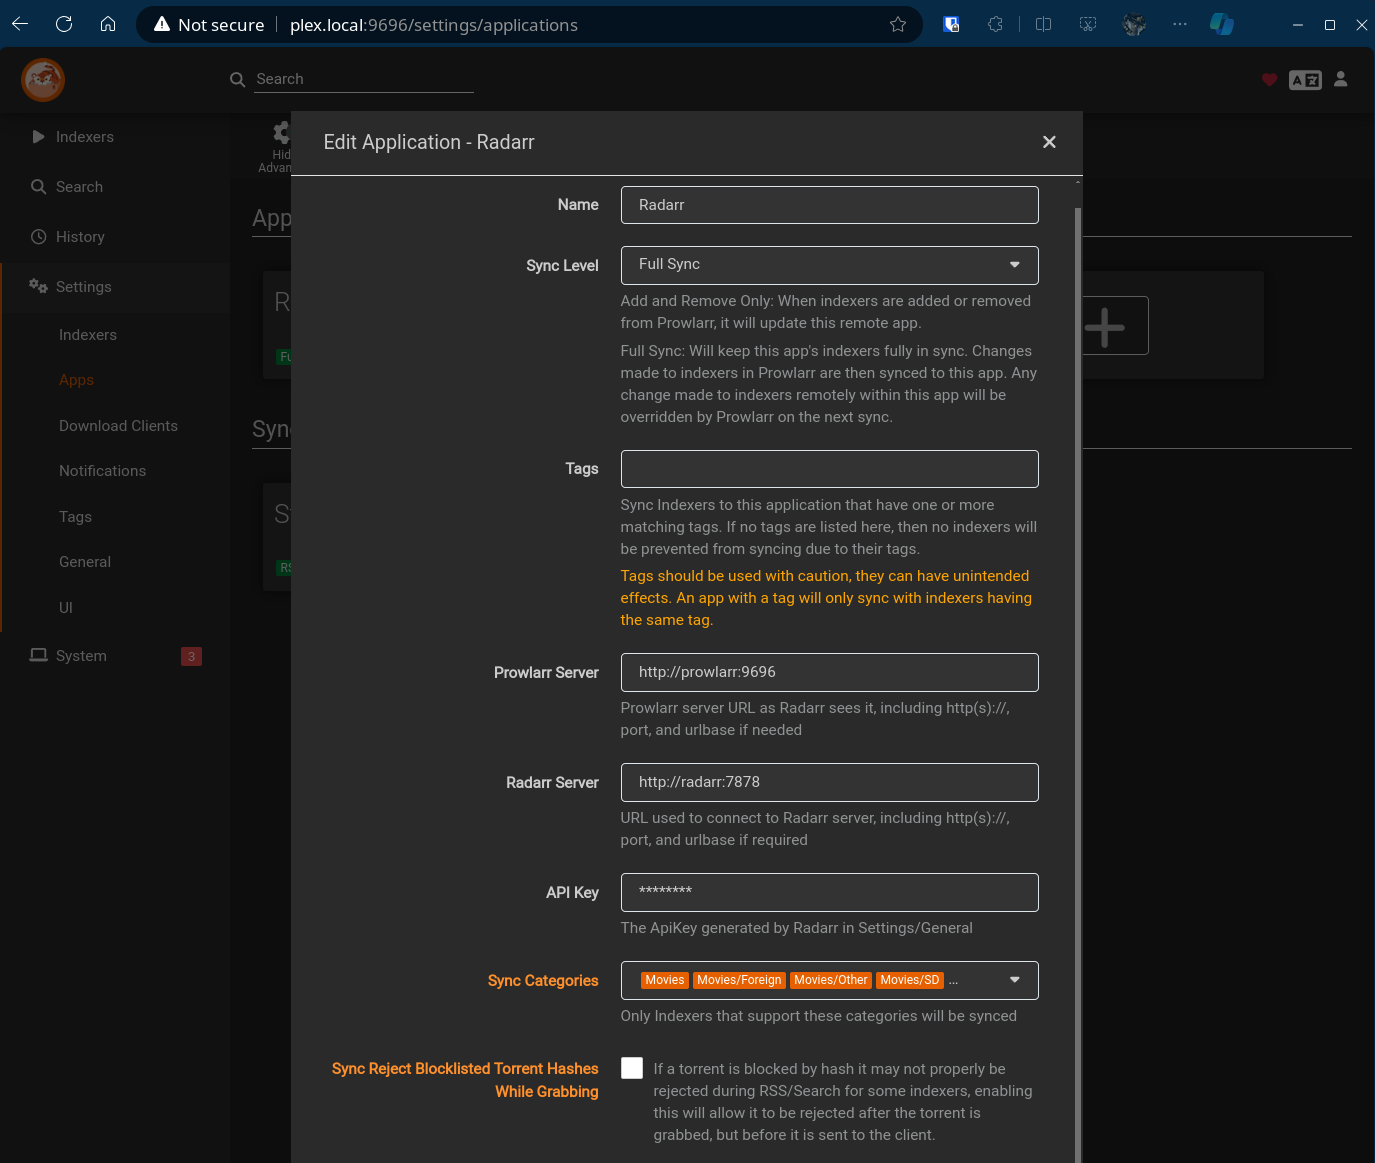The width and height of the screenshot is (1375, 1163).
Task: Bookmark page with the star icon
Action: tap(897, 24)
